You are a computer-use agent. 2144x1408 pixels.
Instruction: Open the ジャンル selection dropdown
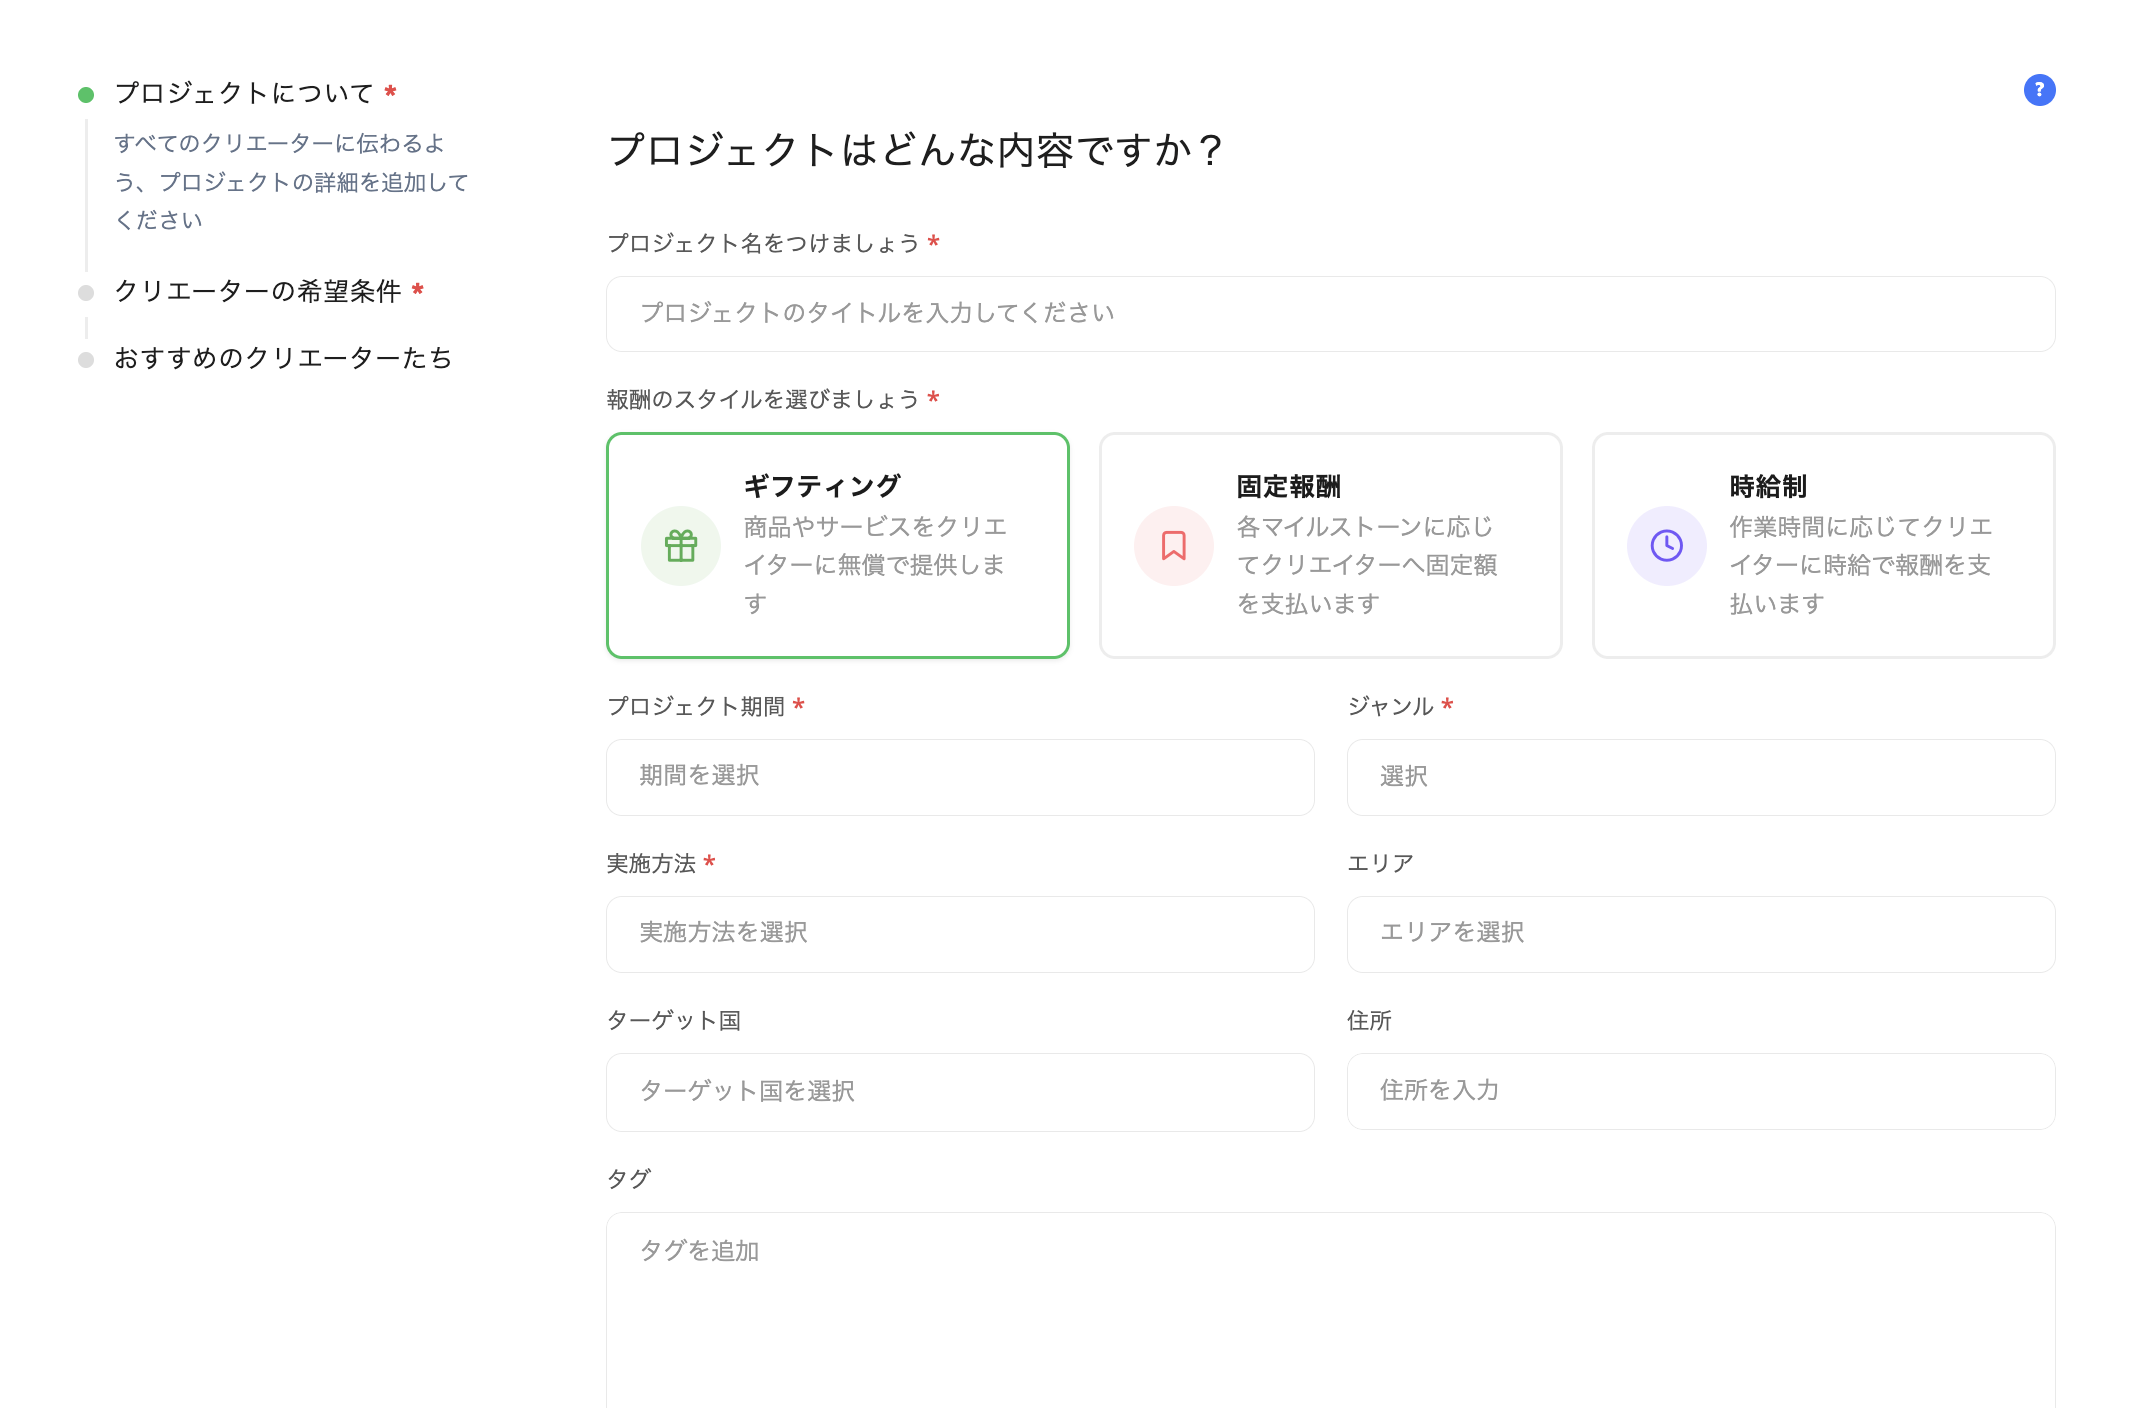click(x=1700, y=777)
